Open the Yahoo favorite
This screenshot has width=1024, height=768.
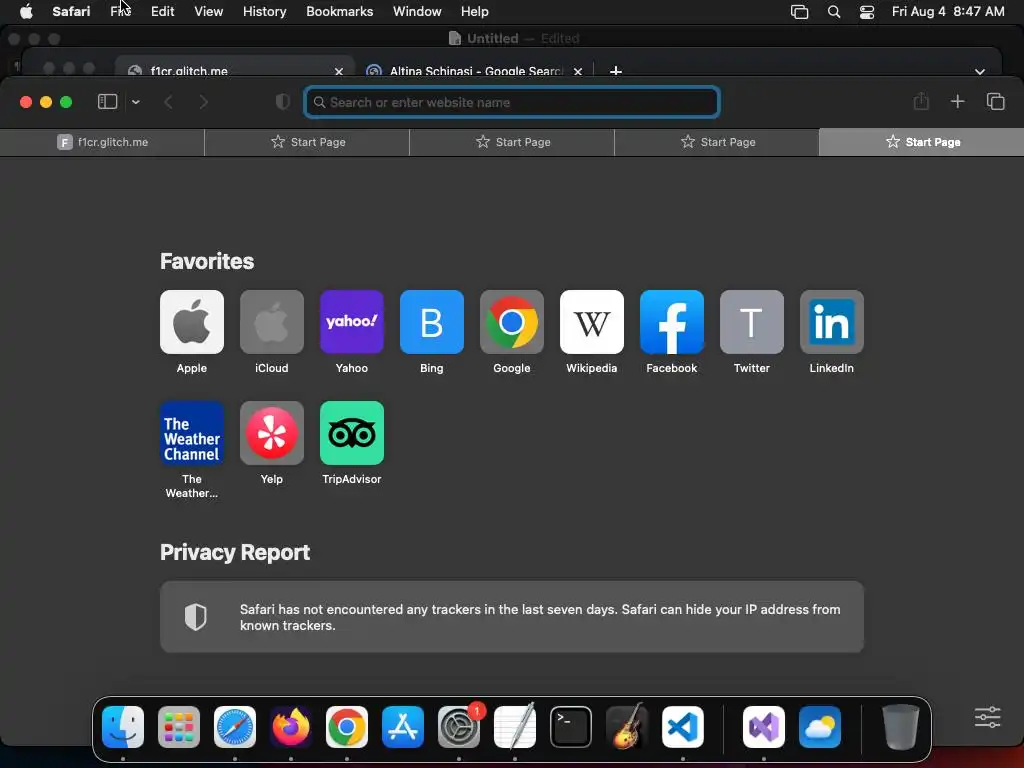click(351, 322)
